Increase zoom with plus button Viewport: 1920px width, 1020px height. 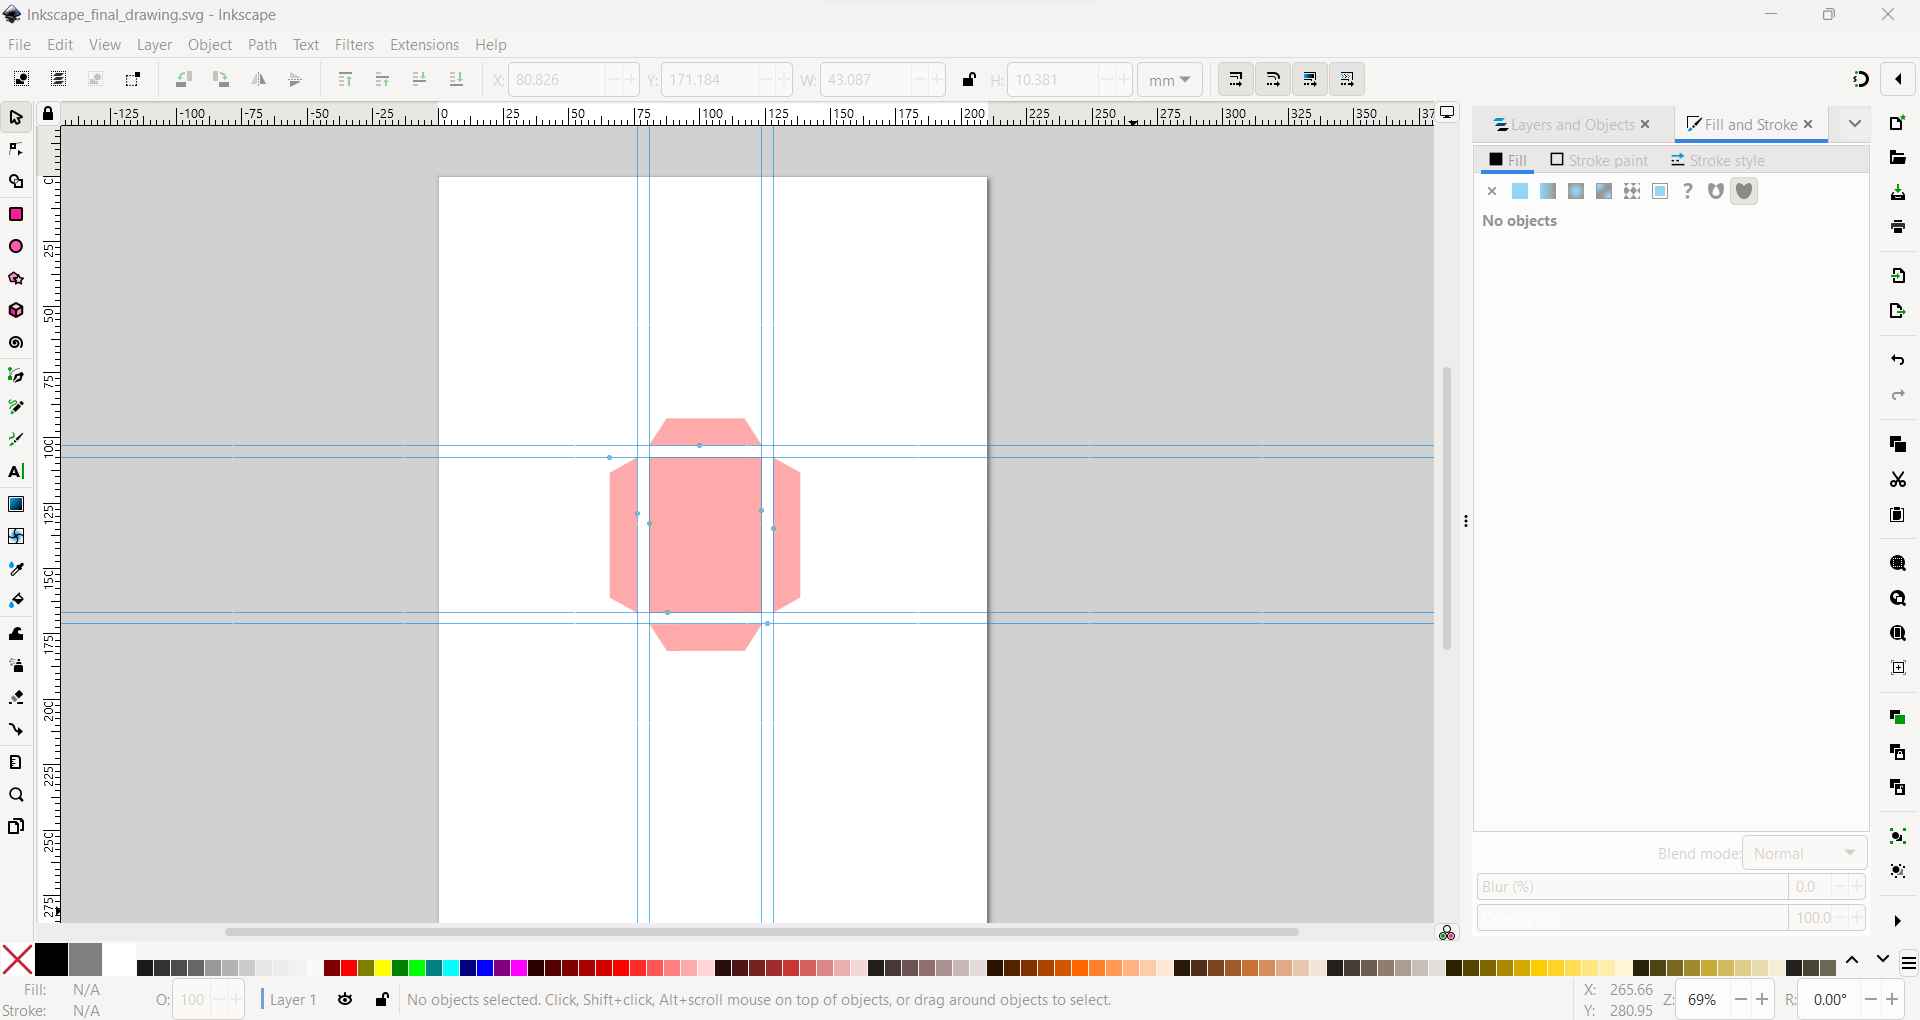(x=1764, y=1000)
